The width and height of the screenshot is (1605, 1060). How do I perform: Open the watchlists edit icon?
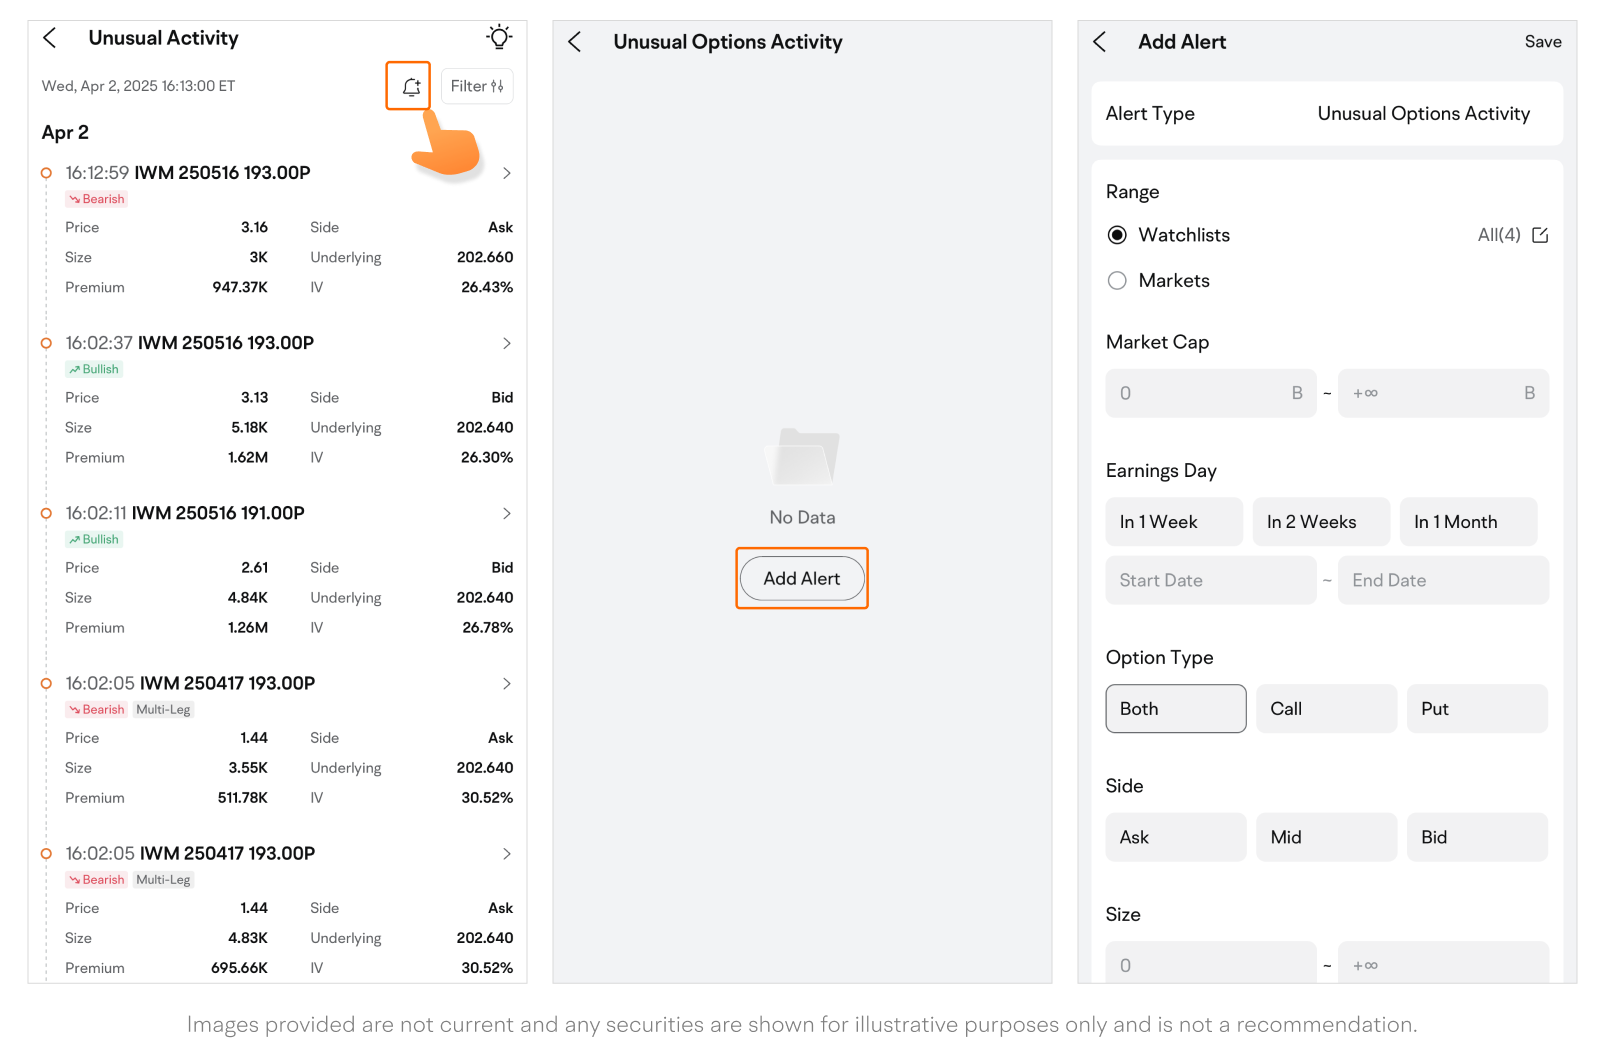point(1540,235)
